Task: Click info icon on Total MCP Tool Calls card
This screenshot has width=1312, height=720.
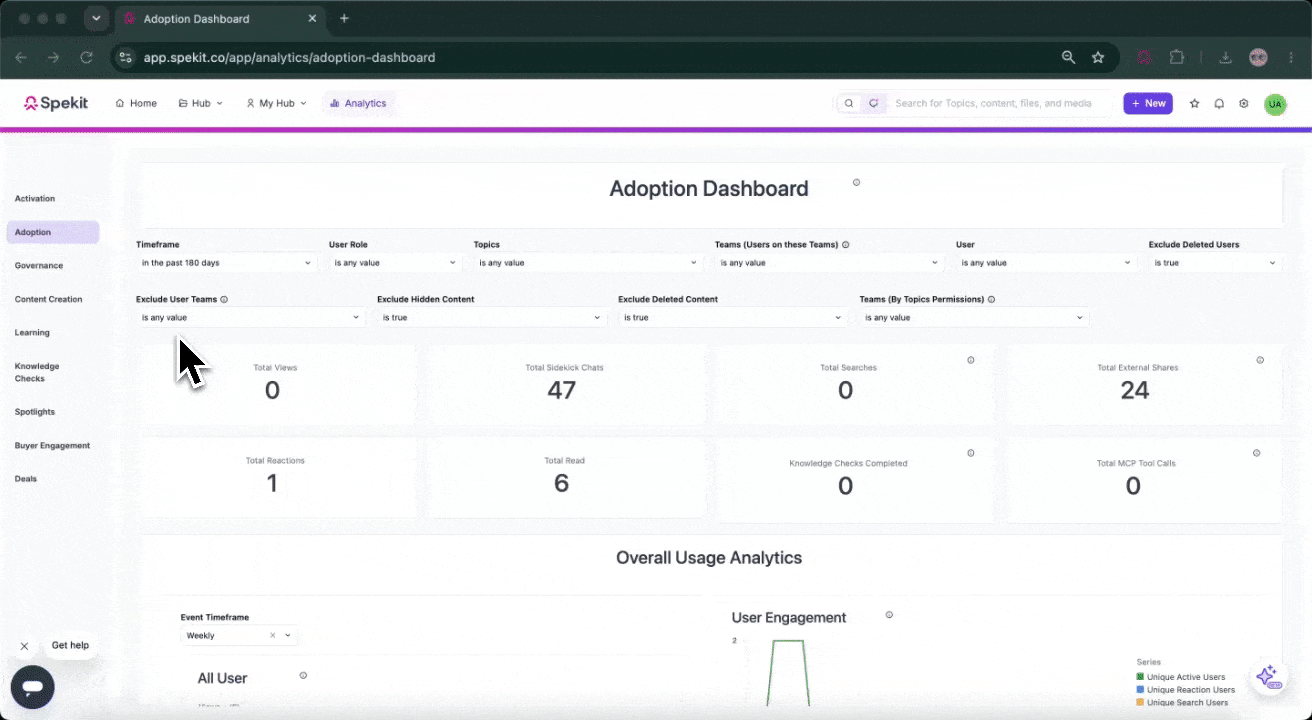Action: (x=1257, y=453)
